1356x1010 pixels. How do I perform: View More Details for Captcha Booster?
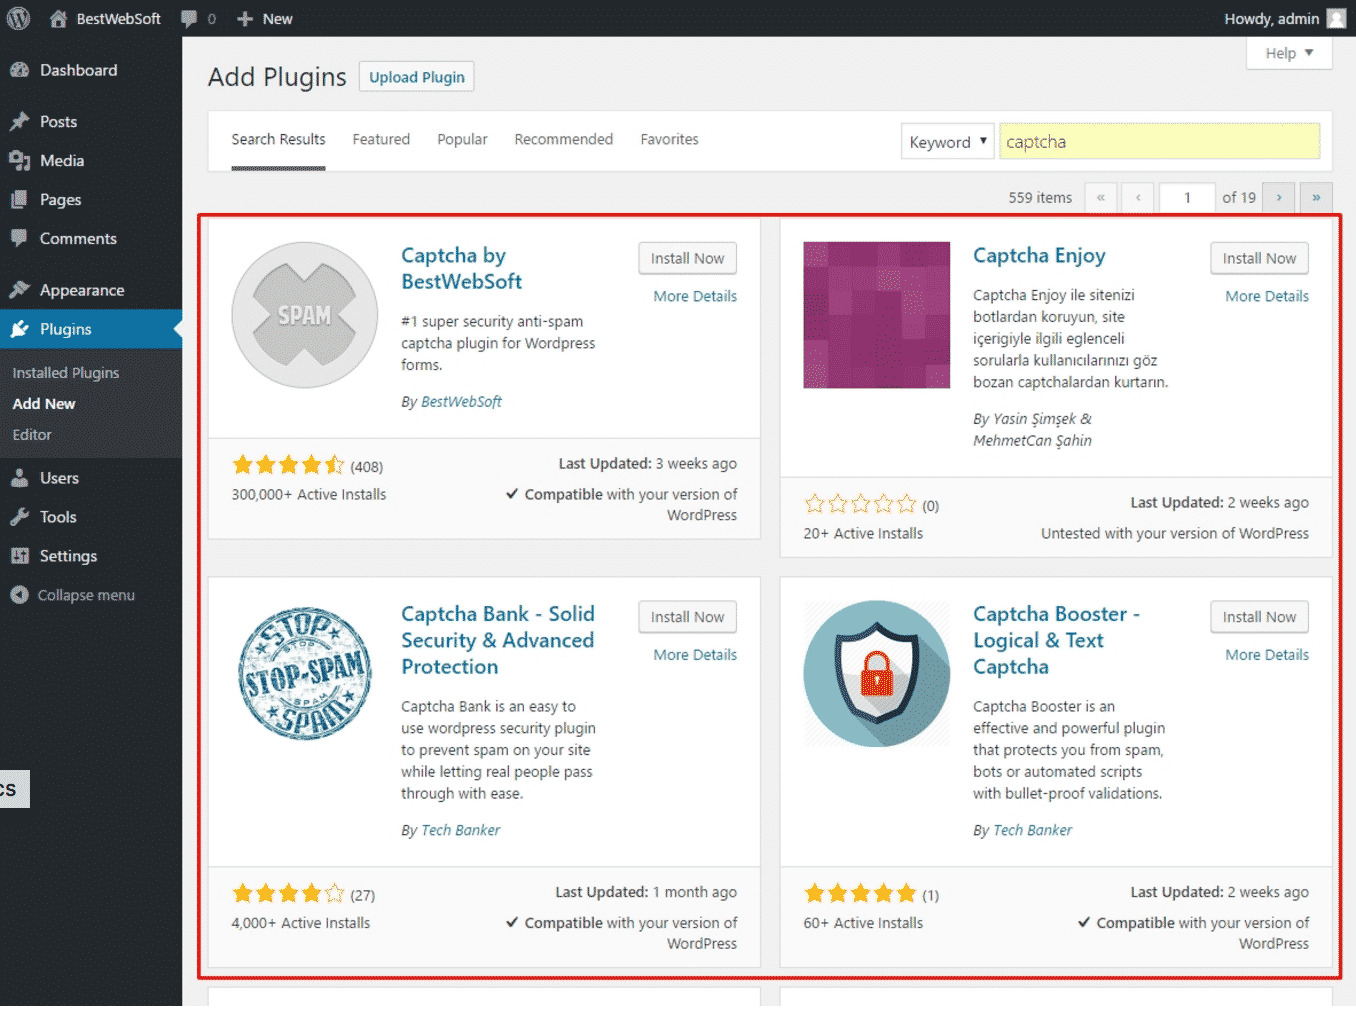(1267, 654)
